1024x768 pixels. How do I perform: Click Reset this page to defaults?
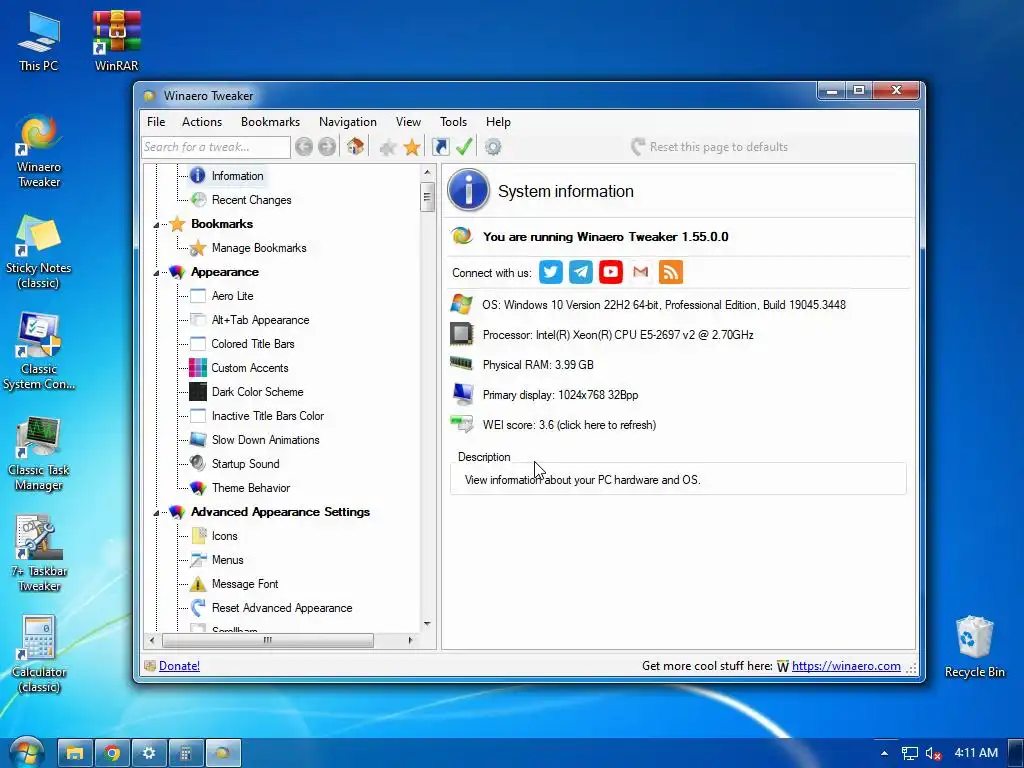click(709, 147)
